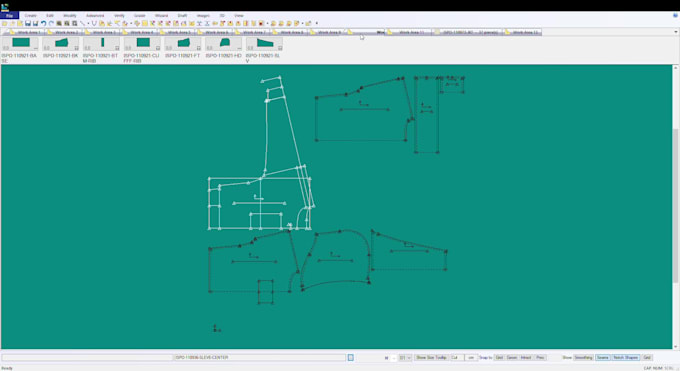Image resolution: width=680 pixels, height=371 pixels.
Task: Open the size selector dropdown
Action: pos(405,358)
